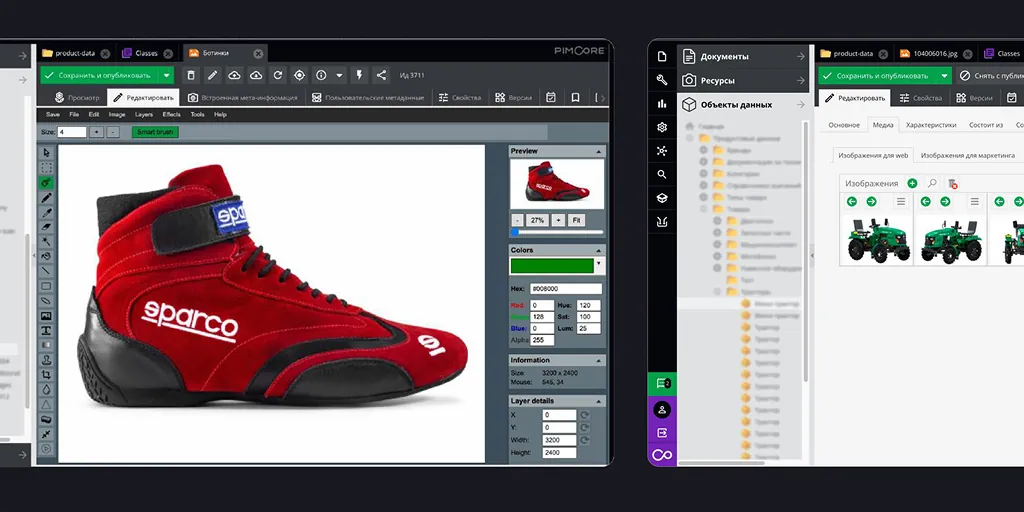Select the Text tool in the toolbox

(46, 330)
